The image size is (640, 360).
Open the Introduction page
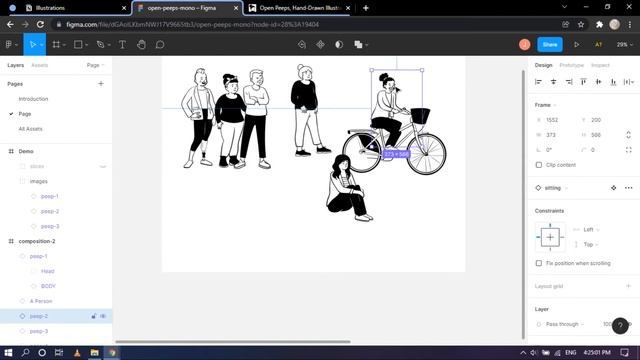pyautogui.click(x=33, y=99)
